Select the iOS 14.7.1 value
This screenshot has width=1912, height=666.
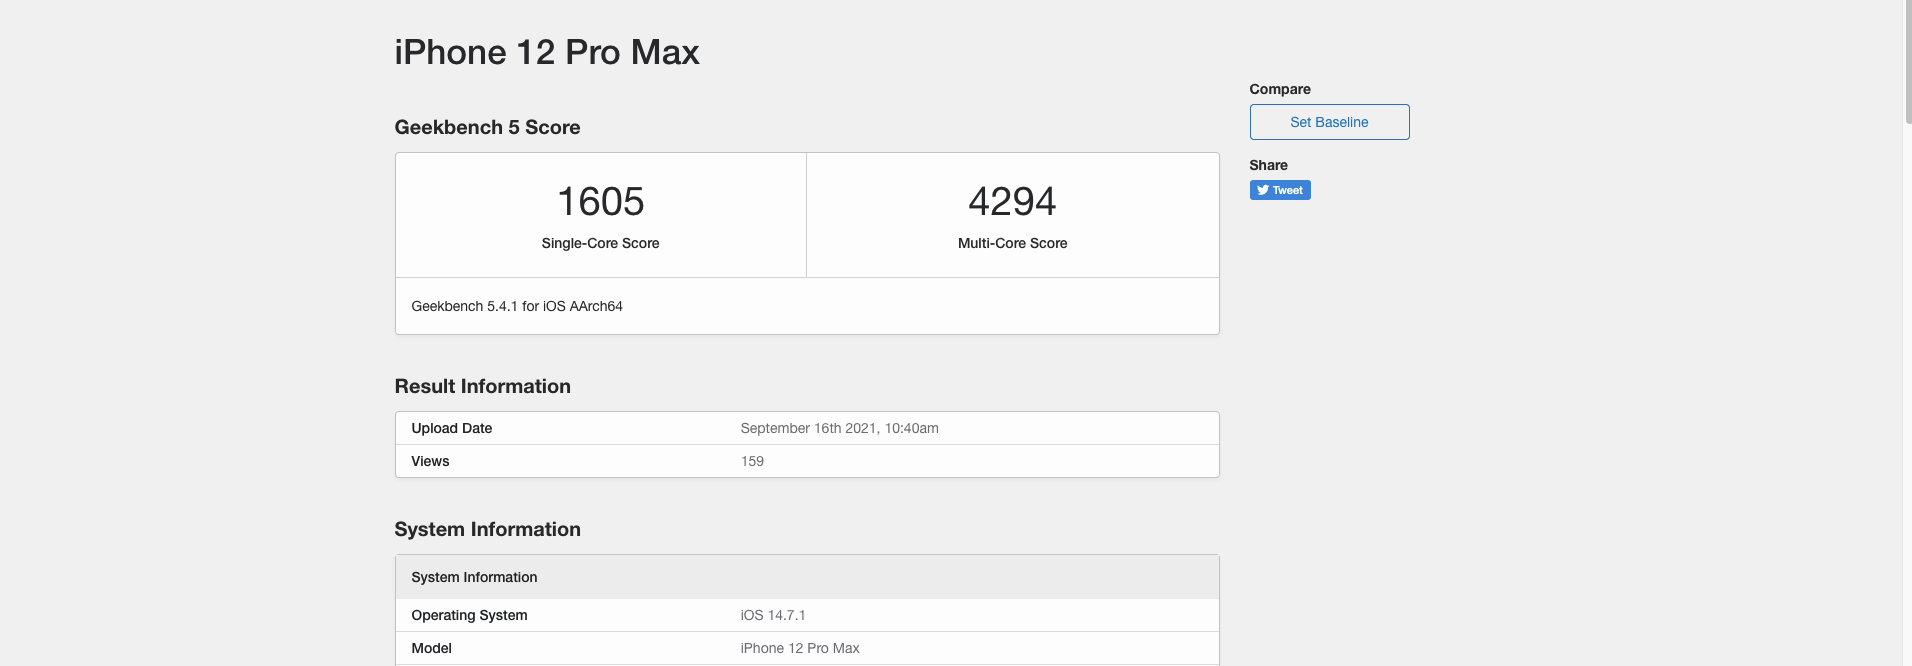pos(773,615)
